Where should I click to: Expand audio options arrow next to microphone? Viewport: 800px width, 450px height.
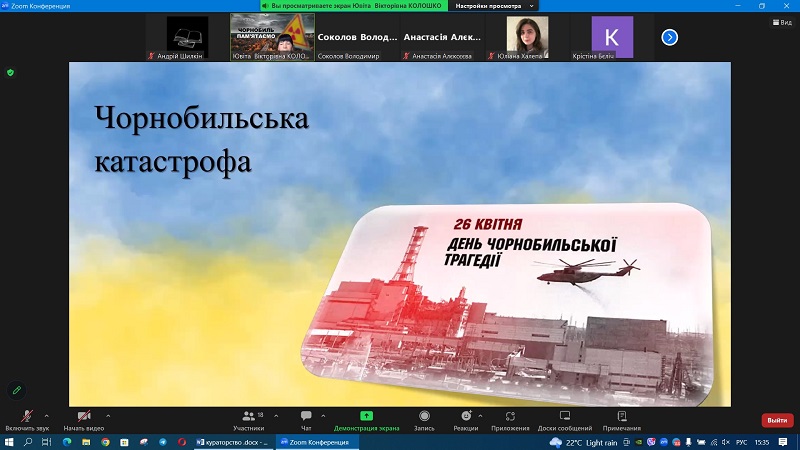point(46,415)
